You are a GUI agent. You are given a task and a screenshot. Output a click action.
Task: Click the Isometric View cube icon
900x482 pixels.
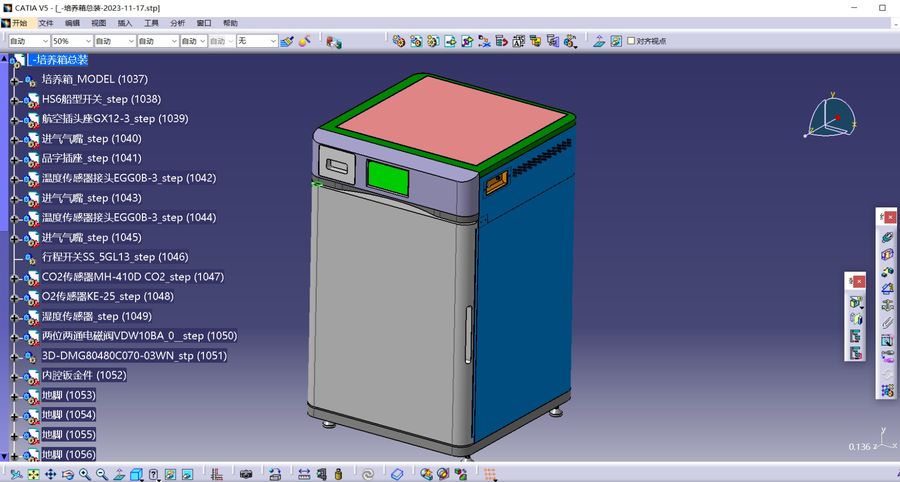pos(136,474)
